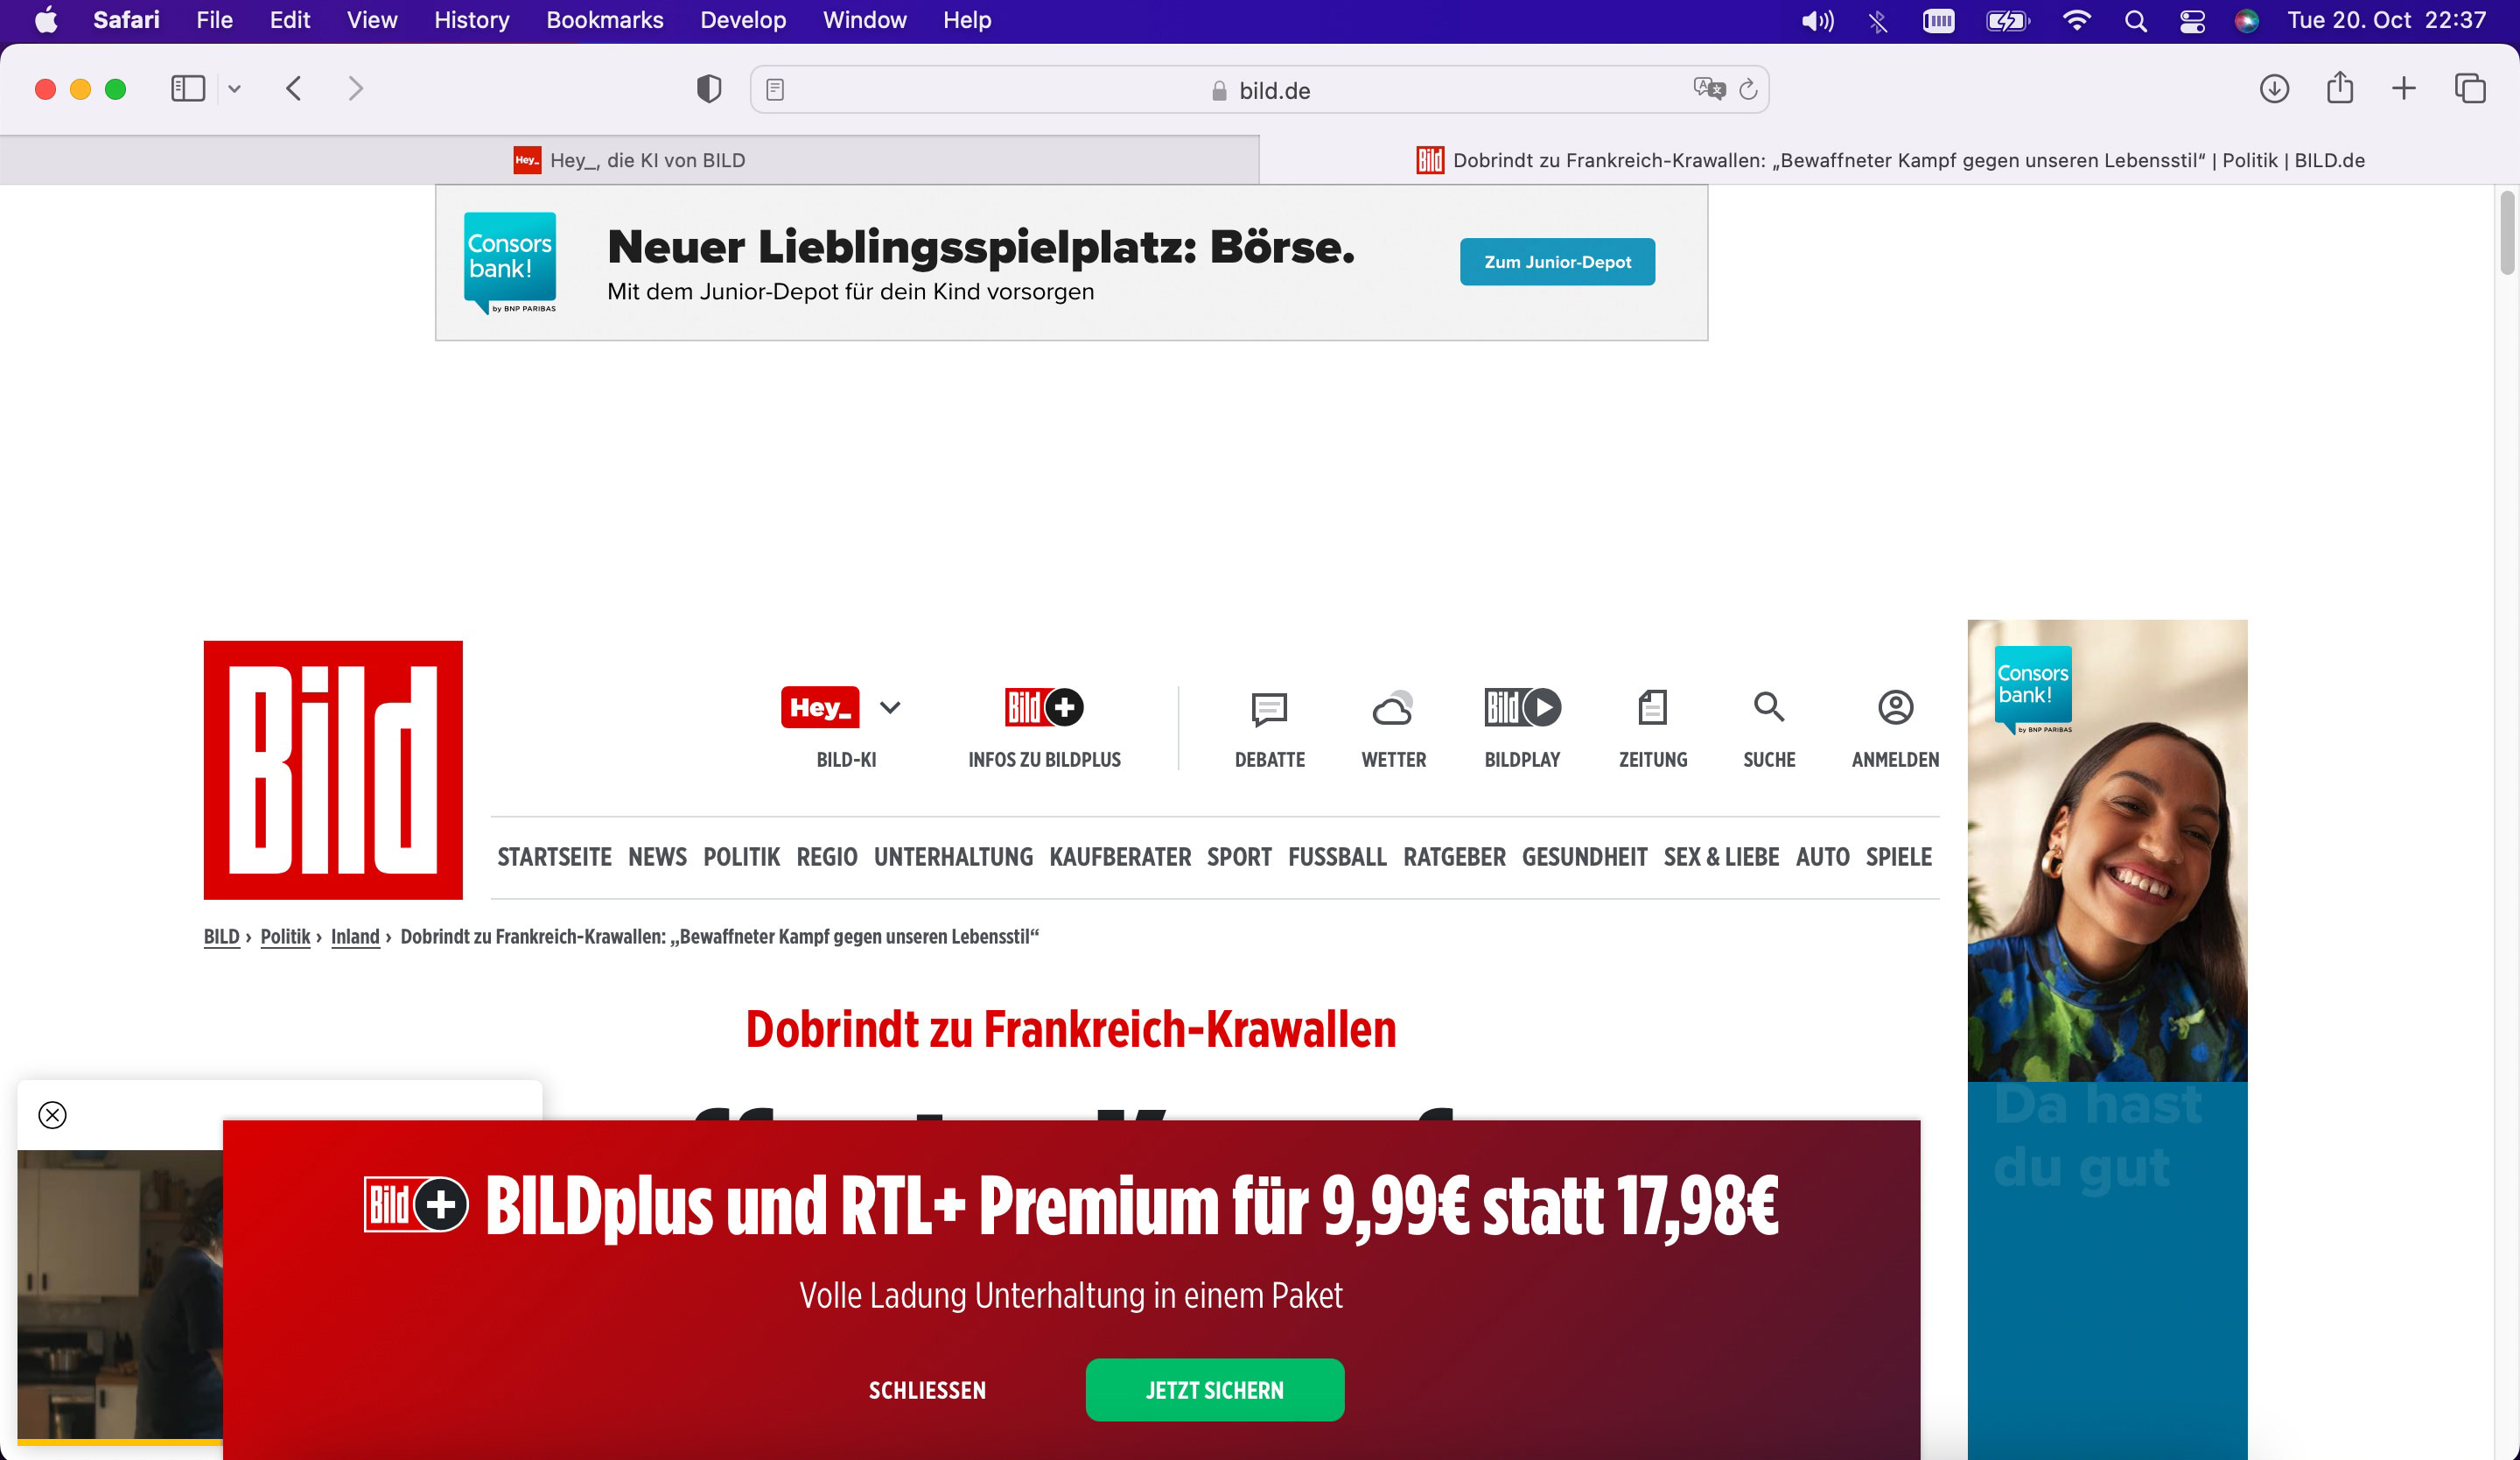Go back to previous page
This screenshot has width=2520, height=1460.
tap(293, 89)
